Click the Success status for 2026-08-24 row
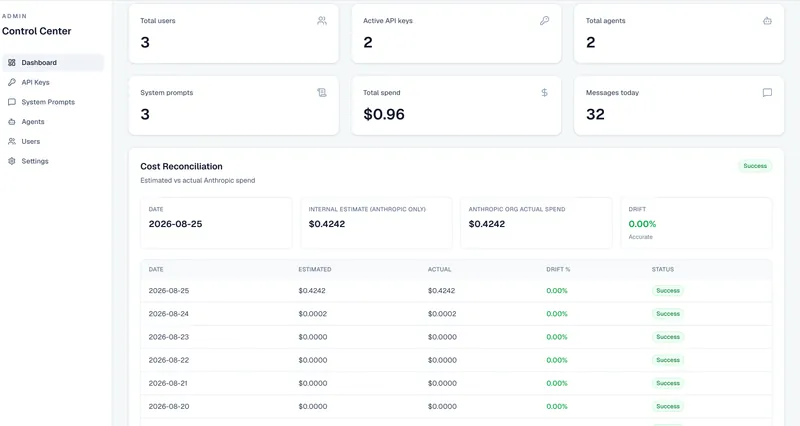 (x=668, y=314)
